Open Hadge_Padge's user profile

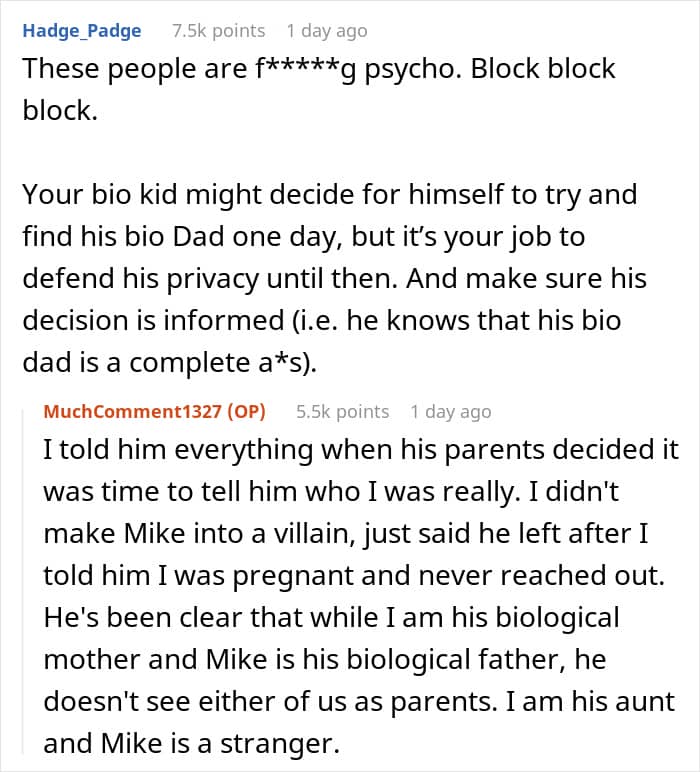(x=82, y=31)
